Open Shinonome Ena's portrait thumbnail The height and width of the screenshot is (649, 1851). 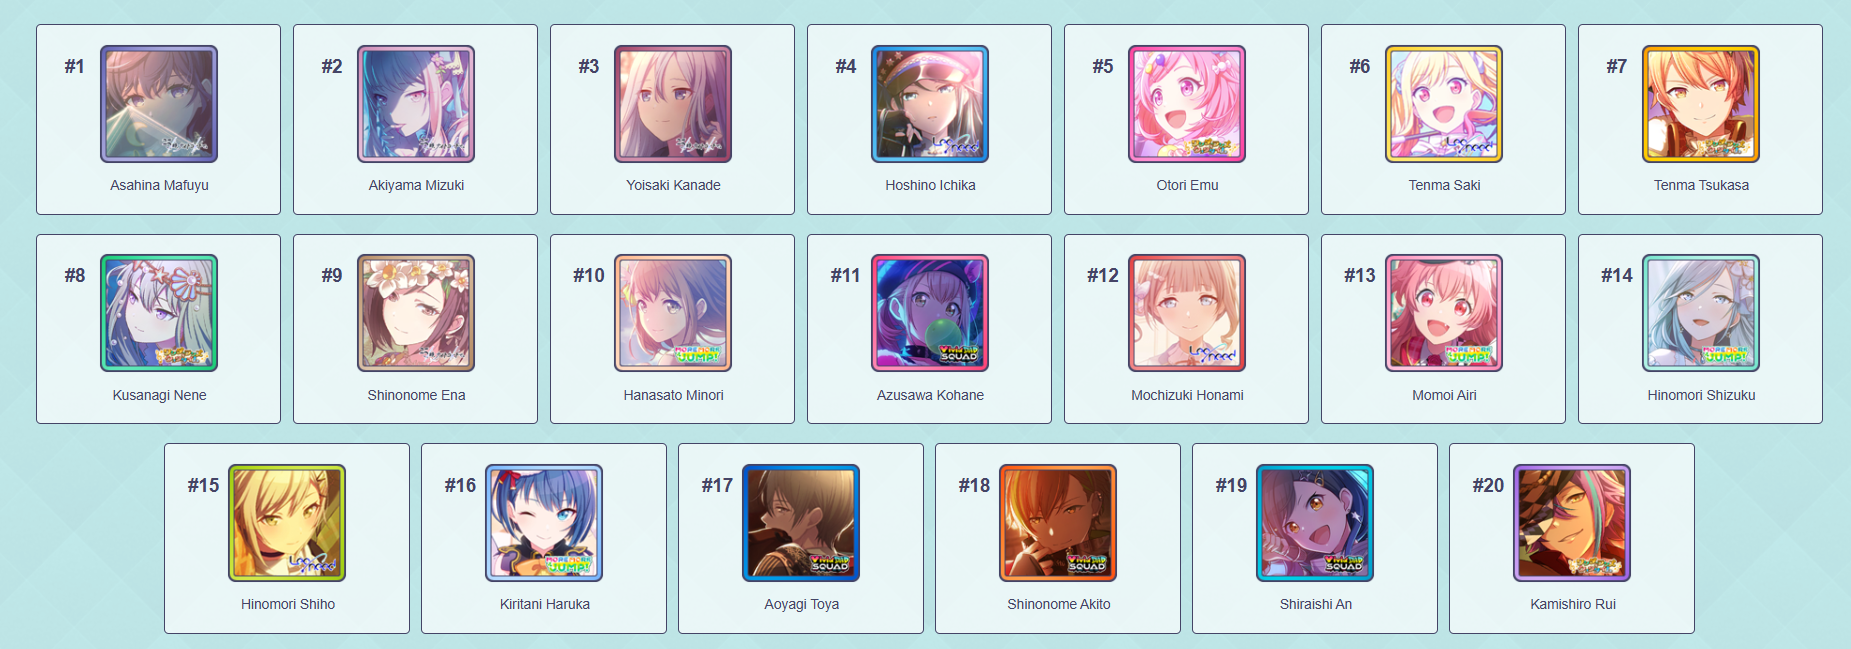[x=416, y=313]
